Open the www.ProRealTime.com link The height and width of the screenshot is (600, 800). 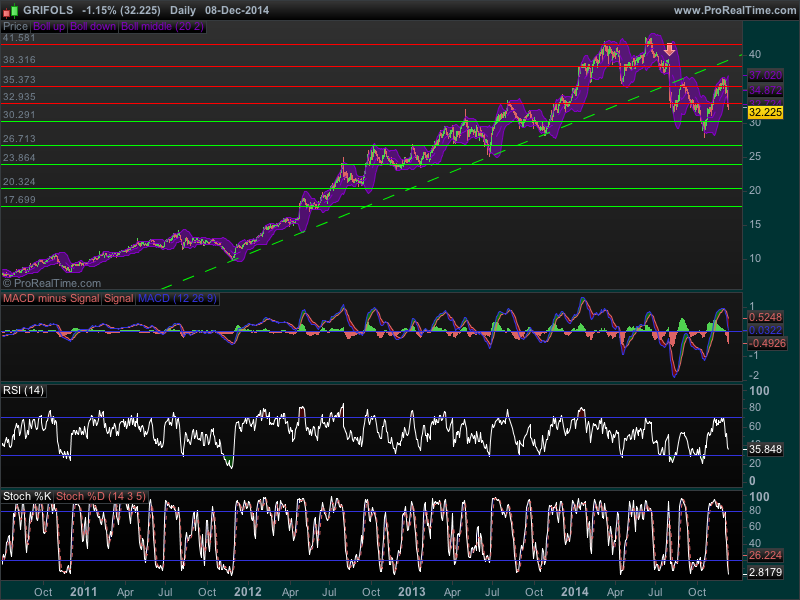point(735,10)
